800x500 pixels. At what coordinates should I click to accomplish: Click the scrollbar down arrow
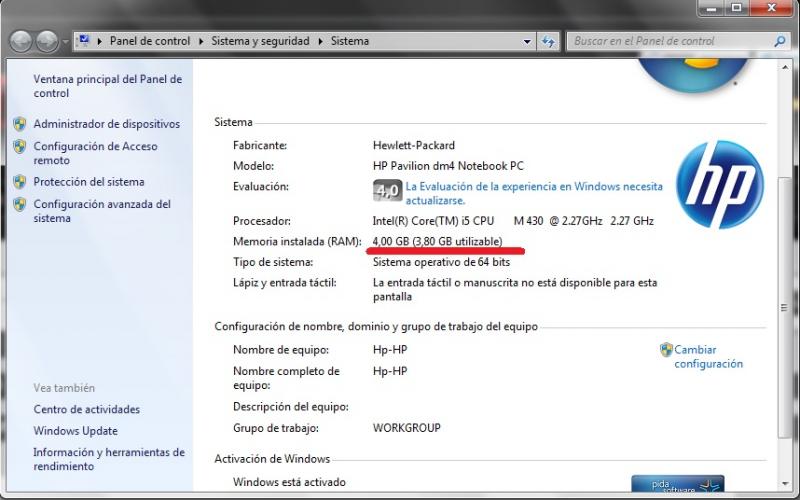point(784,483)
